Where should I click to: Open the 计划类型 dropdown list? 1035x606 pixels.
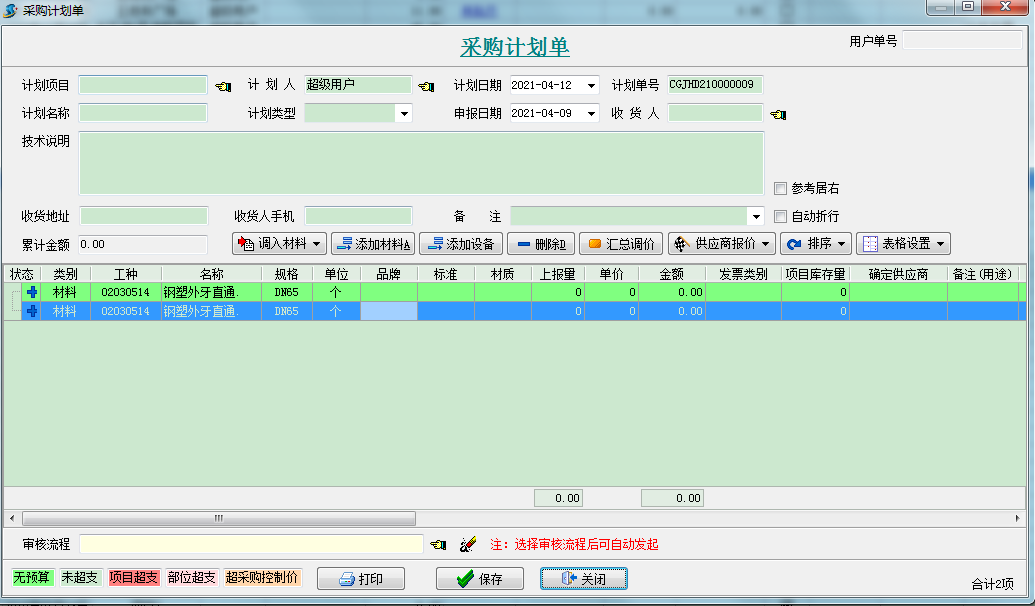403,113
